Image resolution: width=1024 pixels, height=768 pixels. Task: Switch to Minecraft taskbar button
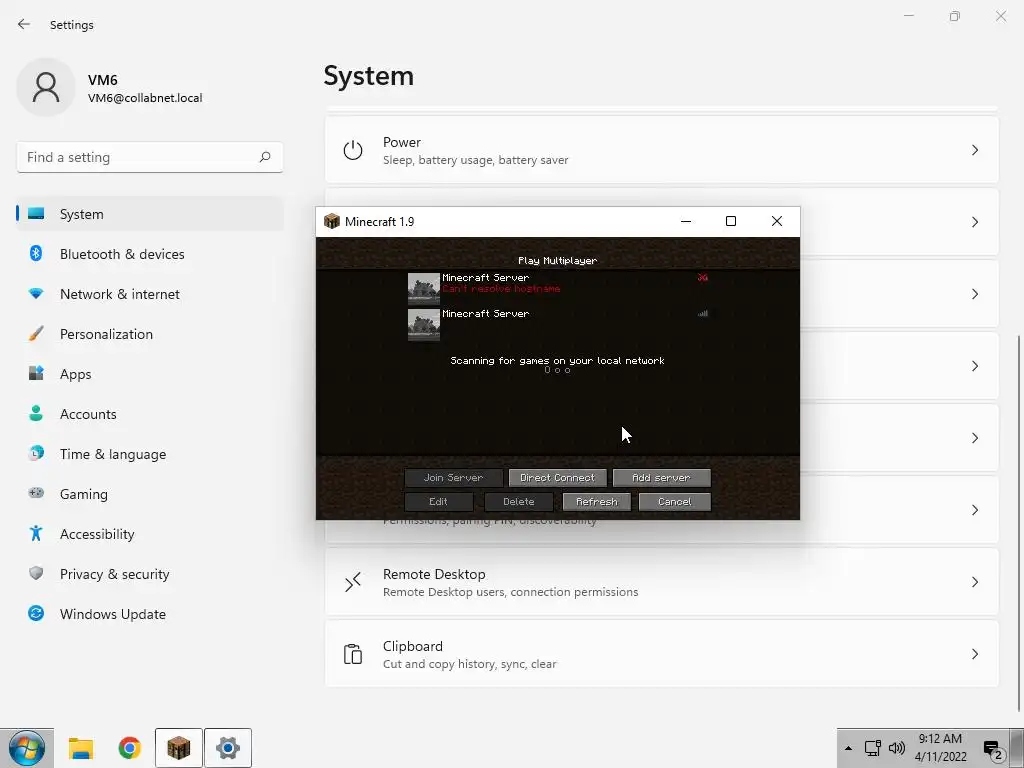click(179, 748)
